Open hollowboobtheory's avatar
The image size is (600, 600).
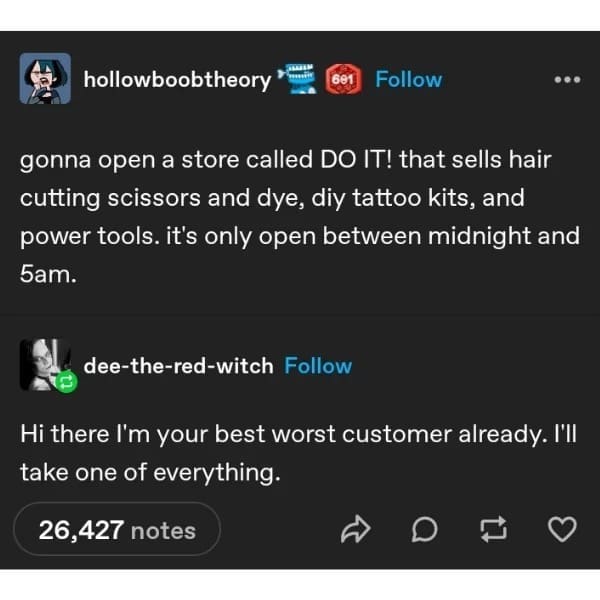(x=45, y=78)
